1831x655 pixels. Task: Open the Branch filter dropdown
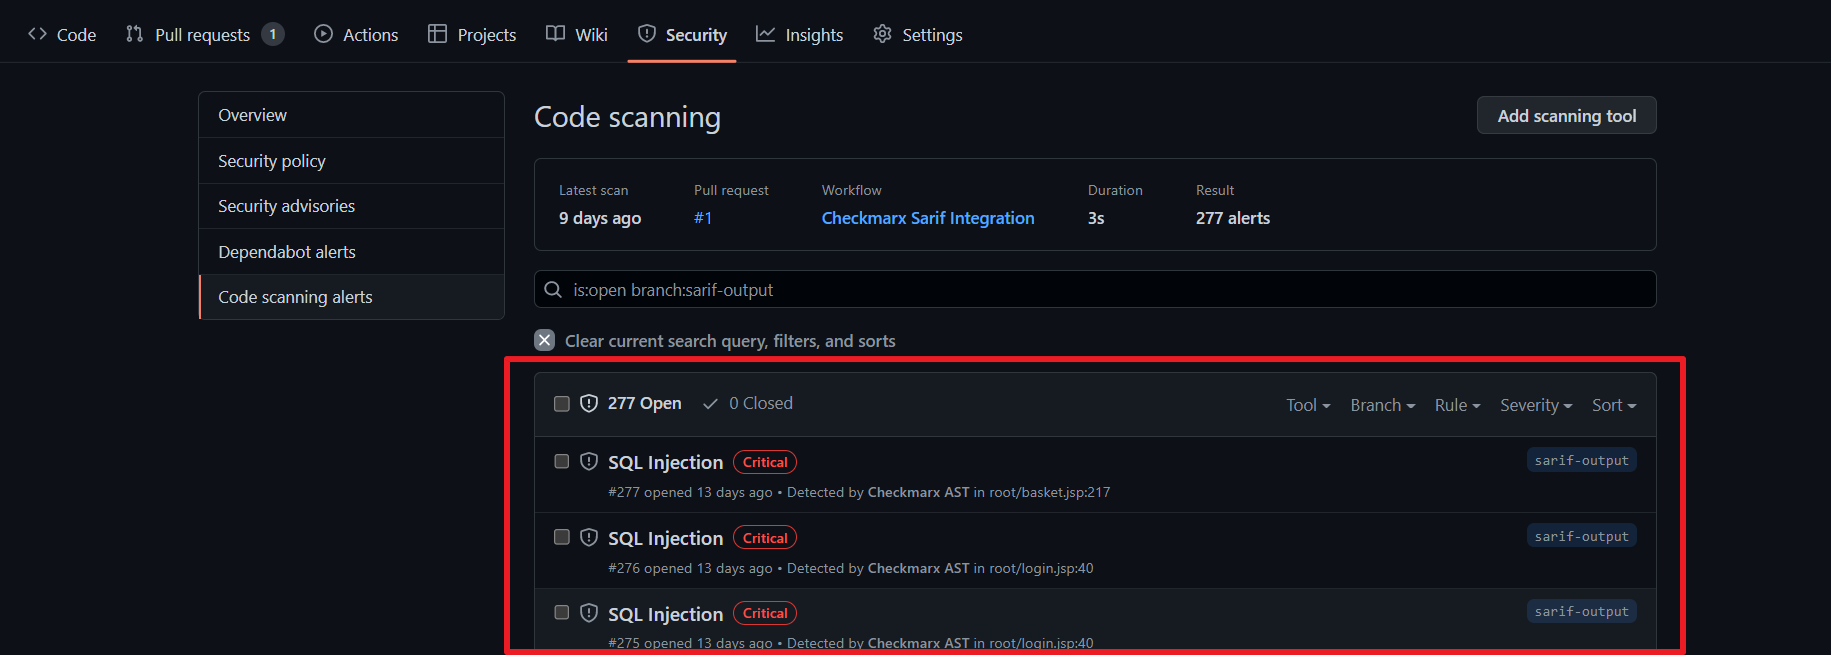(1382, 405)
